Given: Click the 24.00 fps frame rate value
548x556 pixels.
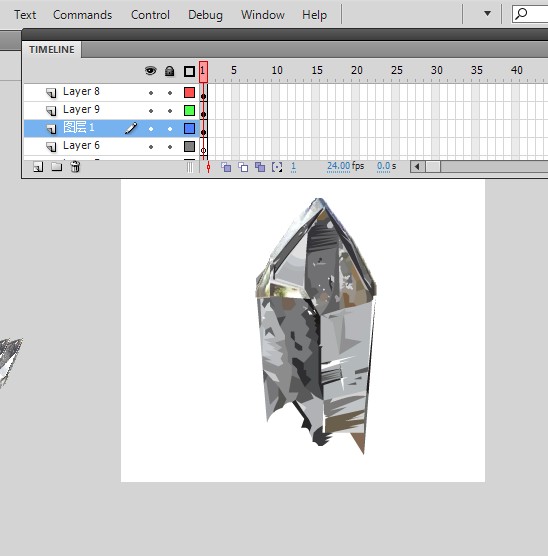Looking at the screenshot, I should coord(338,166).
